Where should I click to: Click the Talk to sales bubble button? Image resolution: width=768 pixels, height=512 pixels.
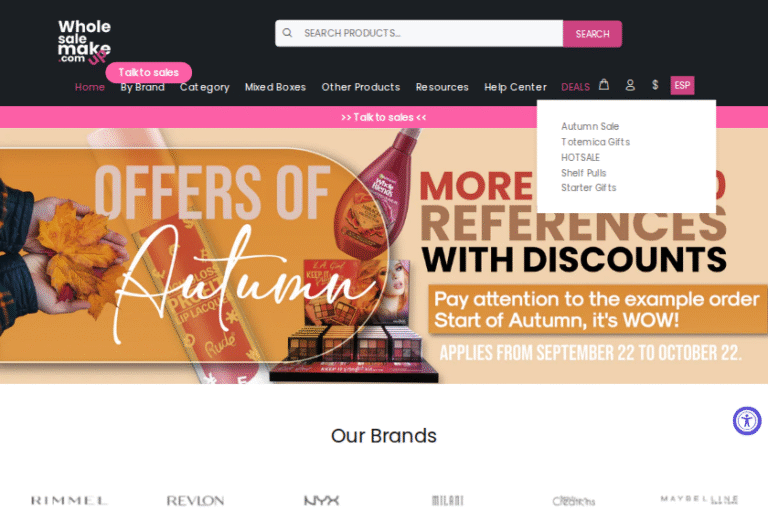pos(148,73)
